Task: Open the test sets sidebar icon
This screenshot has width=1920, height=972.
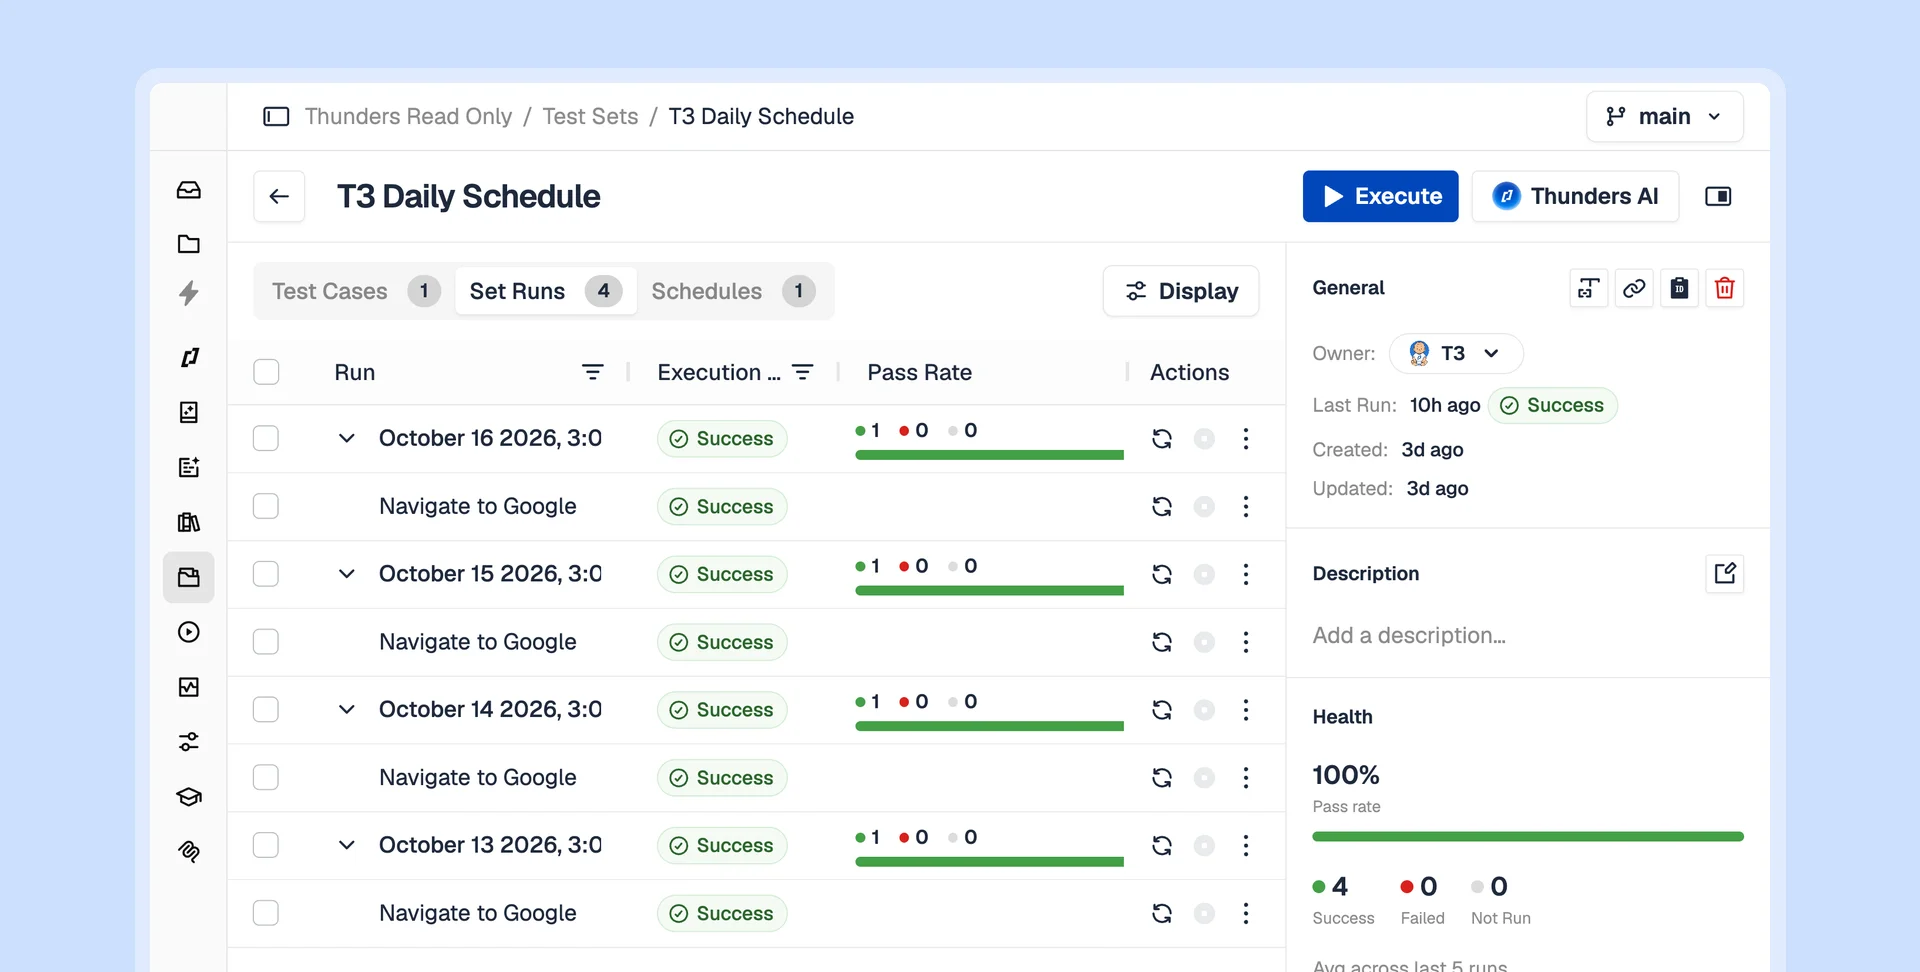Action: pos(188,577)
